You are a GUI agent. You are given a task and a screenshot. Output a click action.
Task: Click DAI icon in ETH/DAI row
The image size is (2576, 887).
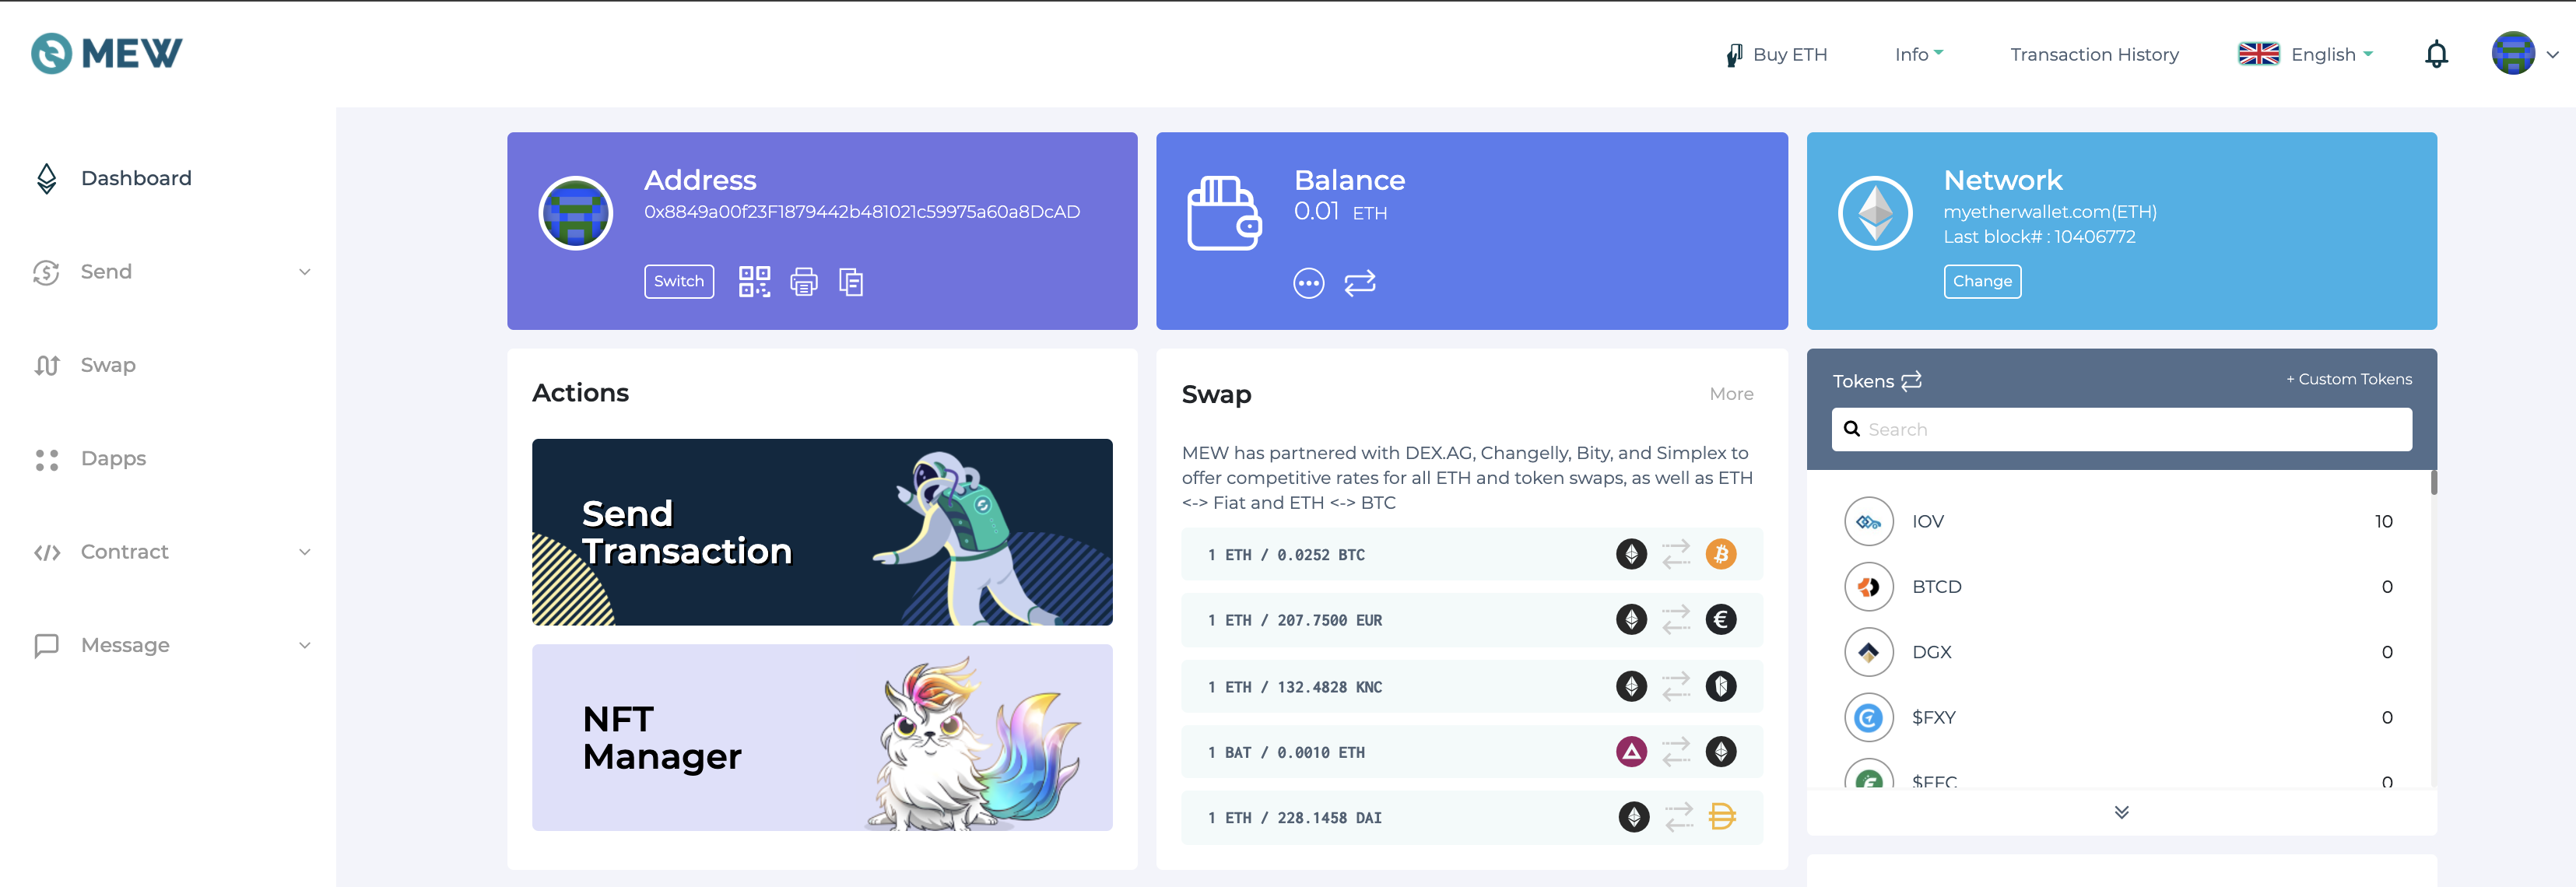1721,817
